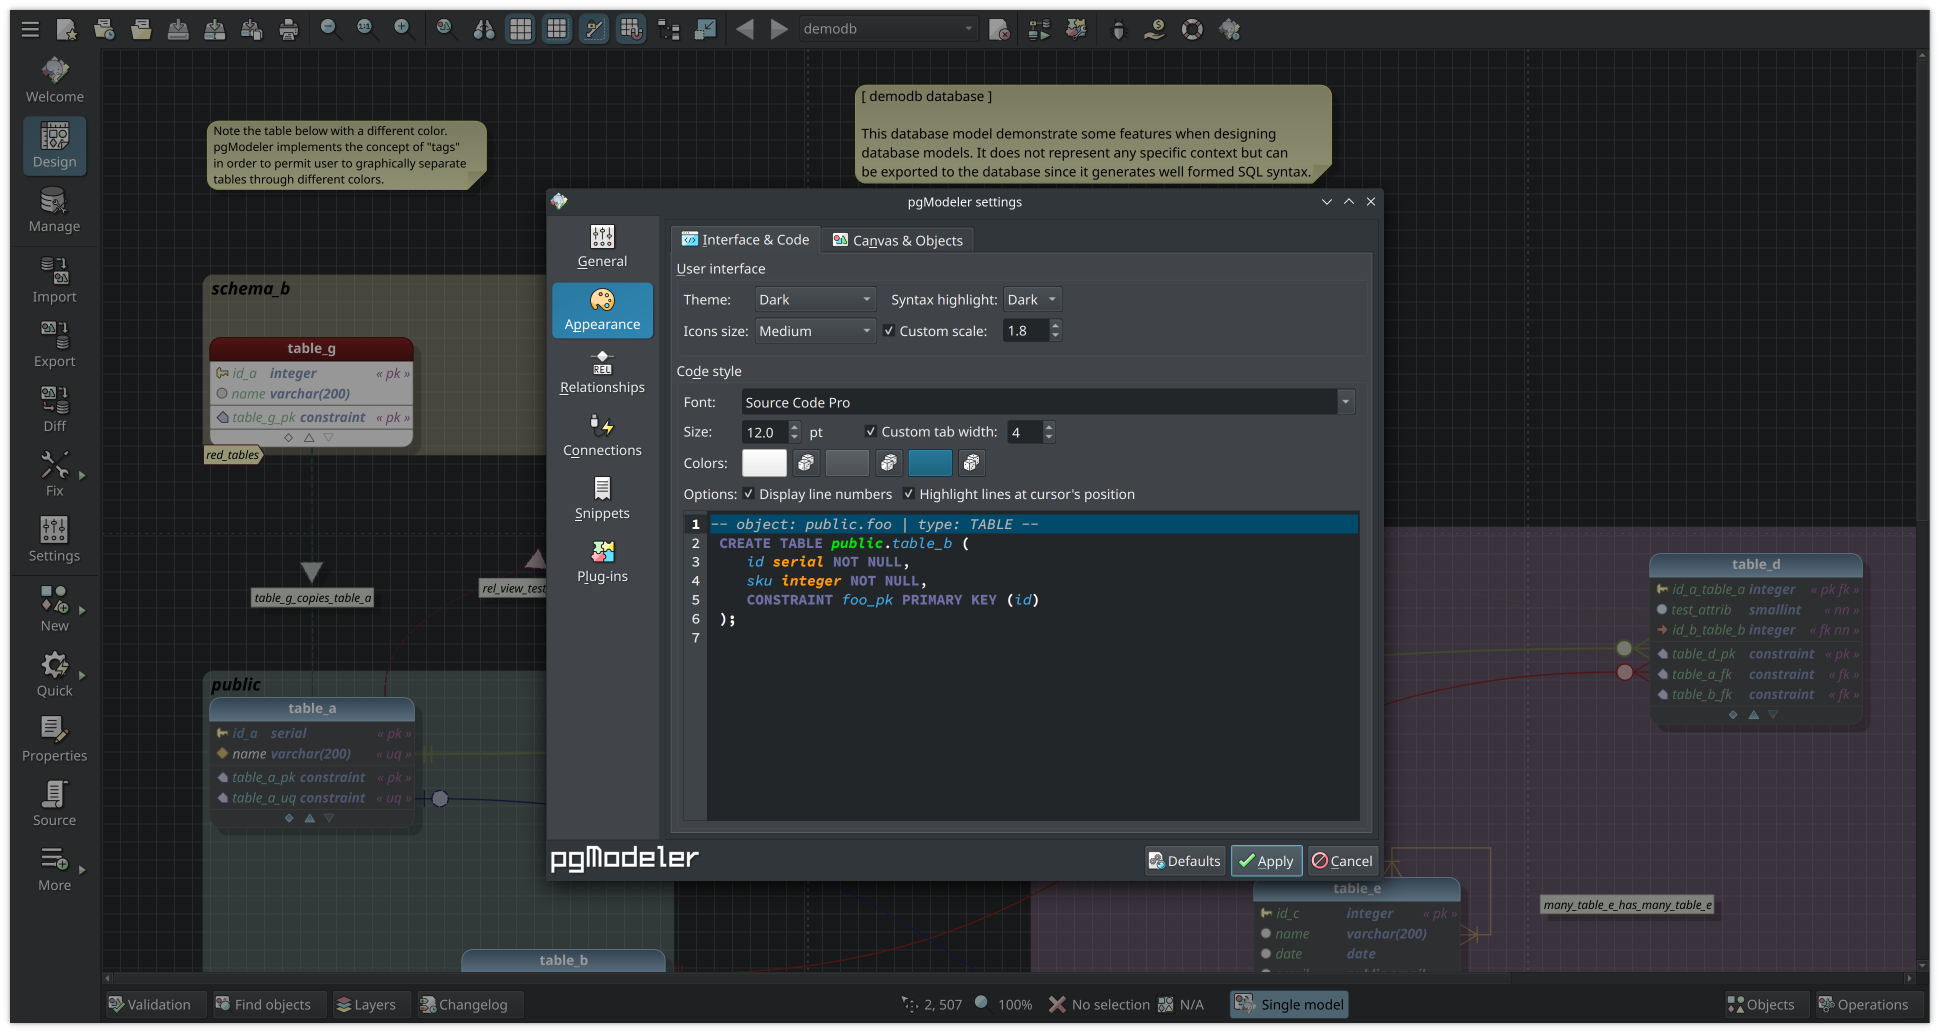The height and width of the screenshot is (1033, 1940).
Task: Click the print model icon
Action: click(x=289, y=29)
